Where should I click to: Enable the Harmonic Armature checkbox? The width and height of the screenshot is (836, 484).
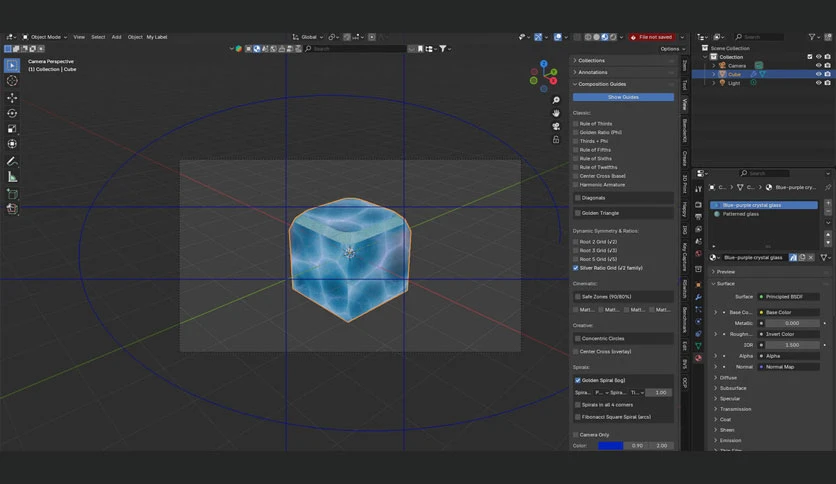pyautogui.click(x=576, y=184)
